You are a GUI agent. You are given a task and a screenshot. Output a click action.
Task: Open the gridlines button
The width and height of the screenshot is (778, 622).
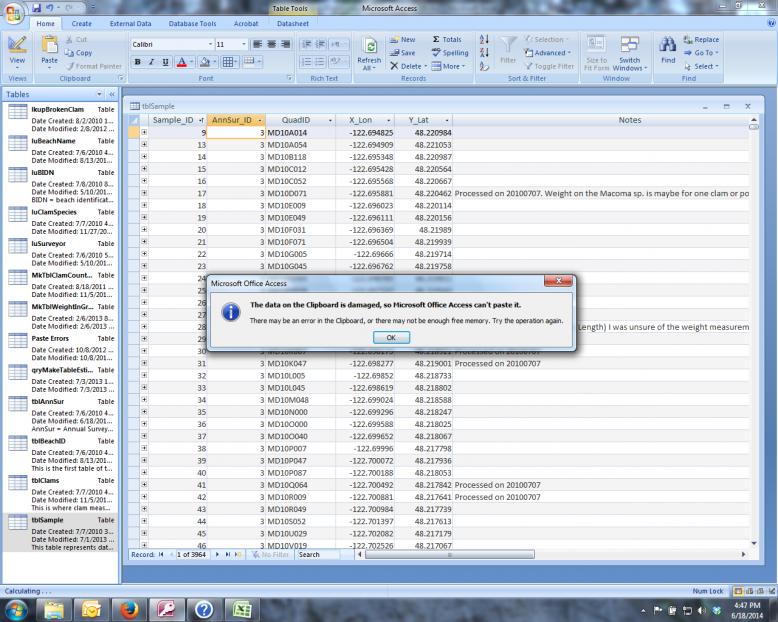click(x=228, y=62)
